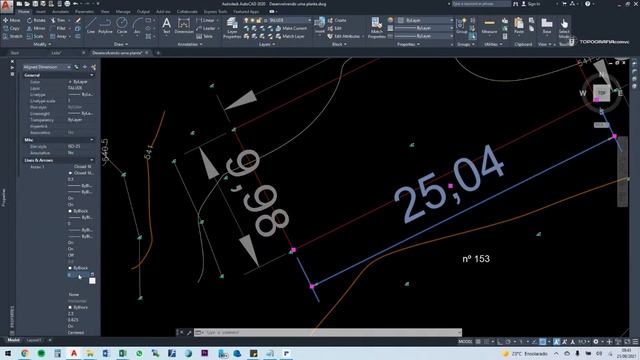Select the Array tool

58,36
